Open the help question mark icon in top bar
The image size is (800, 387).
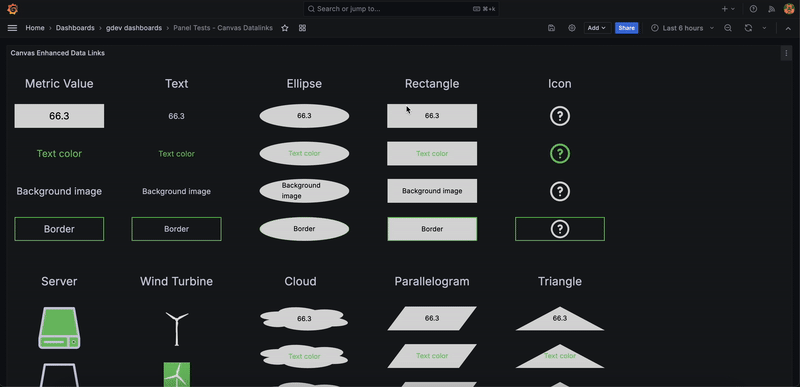(753, 9)
